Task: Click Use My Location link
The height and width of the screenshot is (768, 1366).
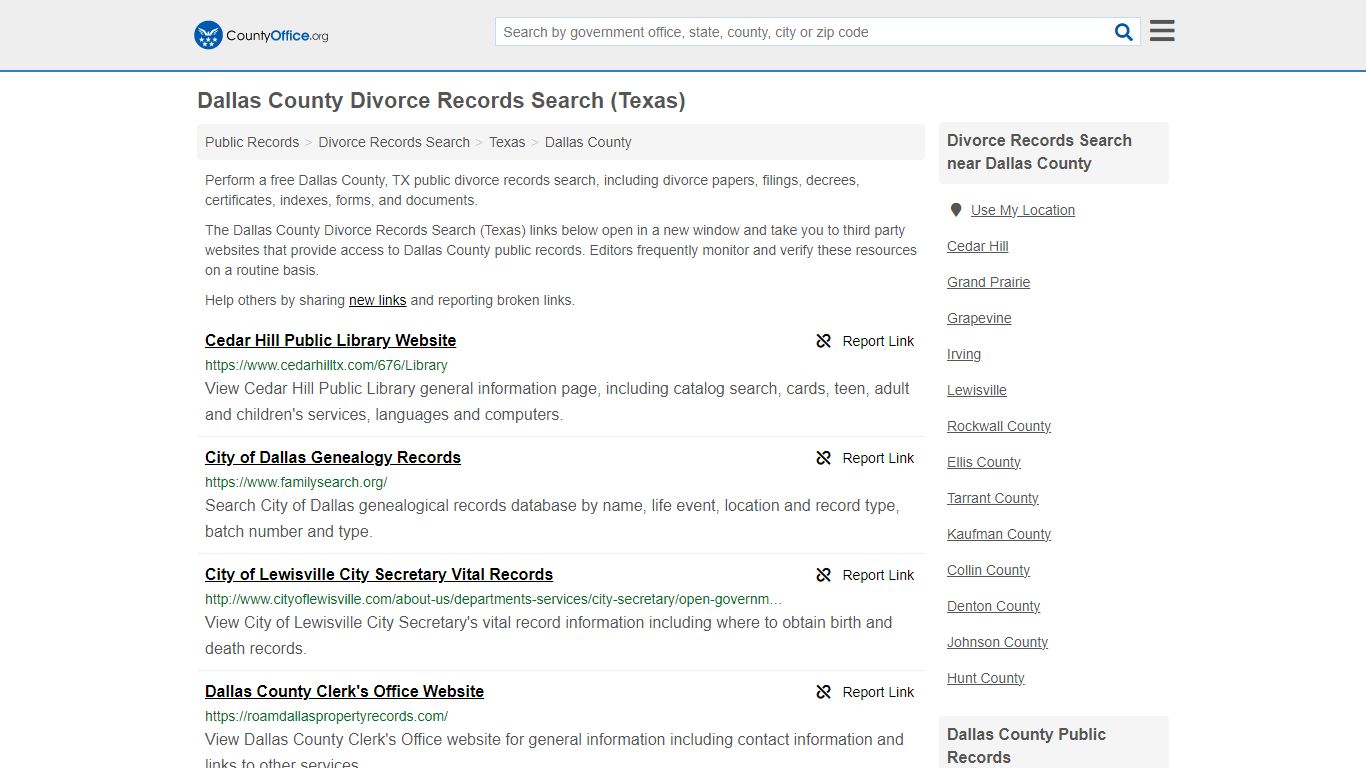Action: tap(1023, 210)
